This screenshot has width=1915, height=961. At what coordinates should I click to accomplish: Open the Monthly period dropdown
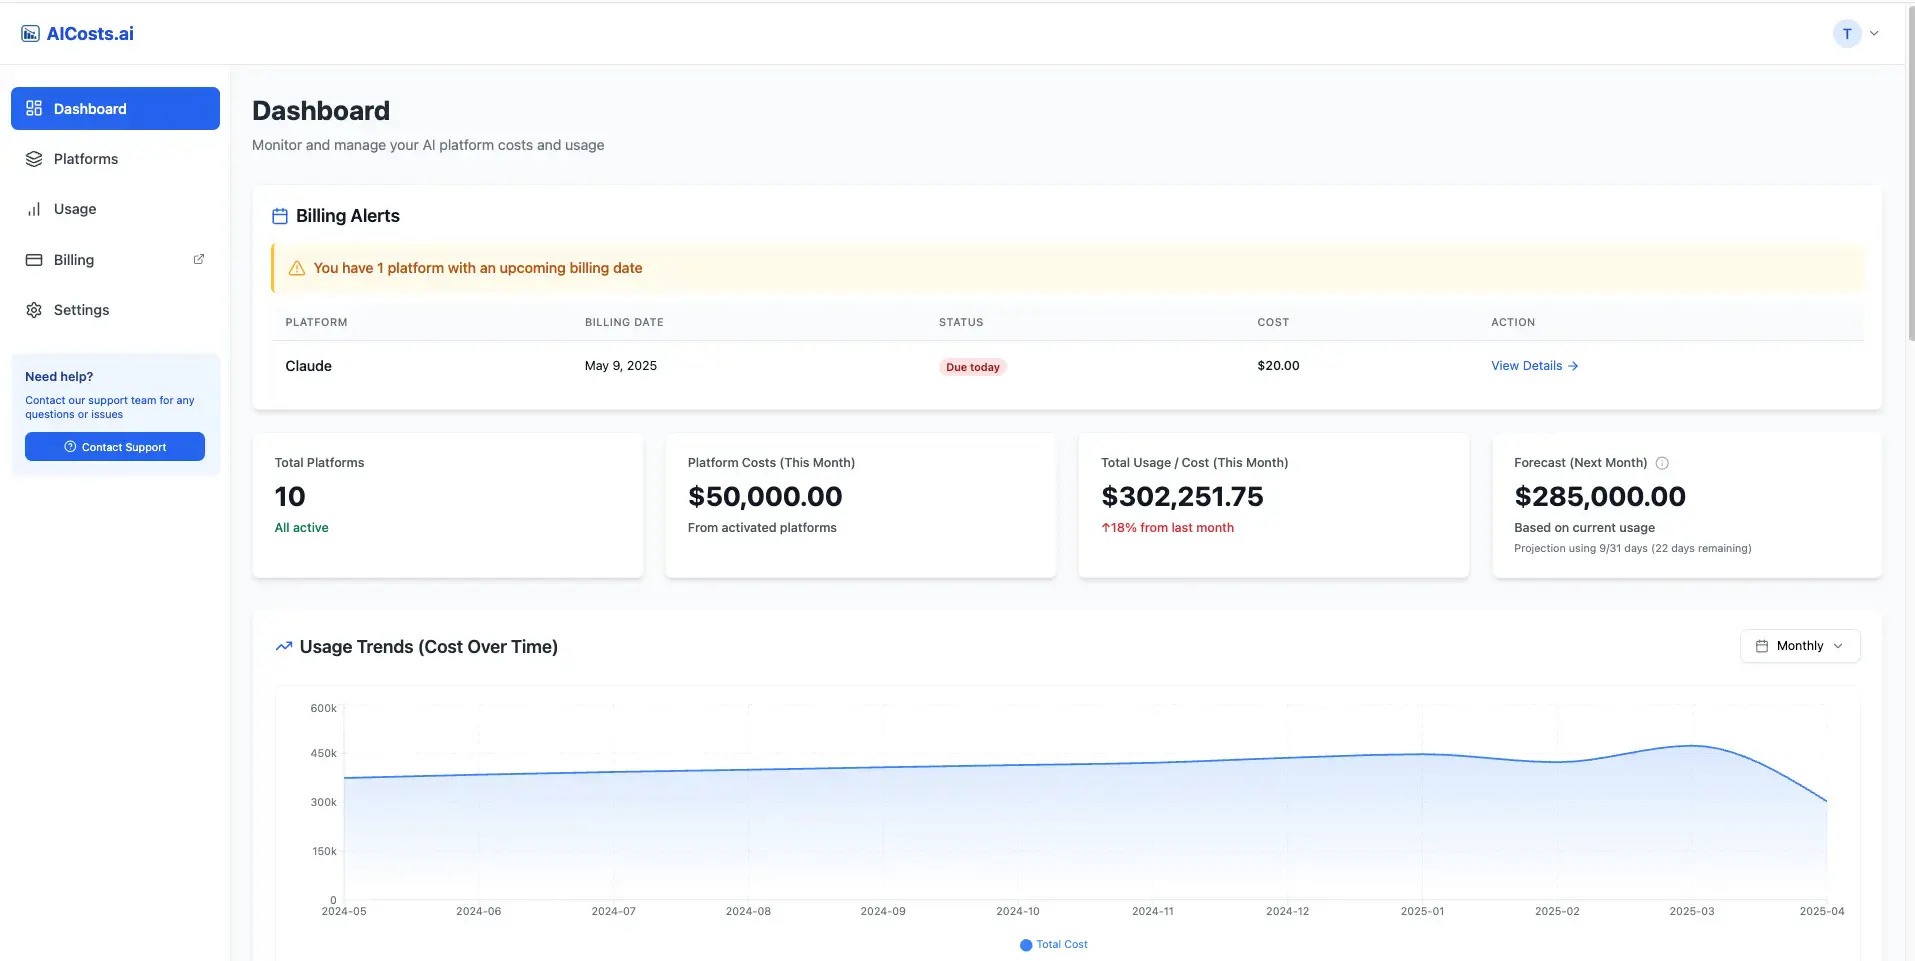pyautogui.click(x=1800, y=646)
